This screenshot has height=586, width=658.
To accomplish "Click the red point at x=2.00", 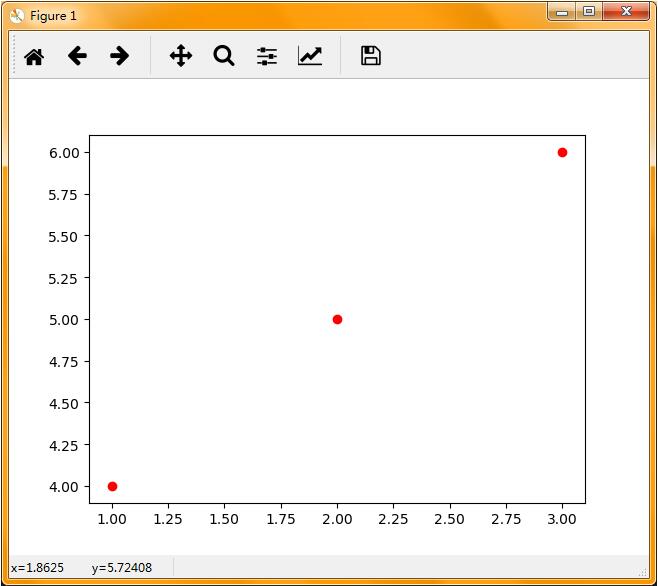I will 337,319.
